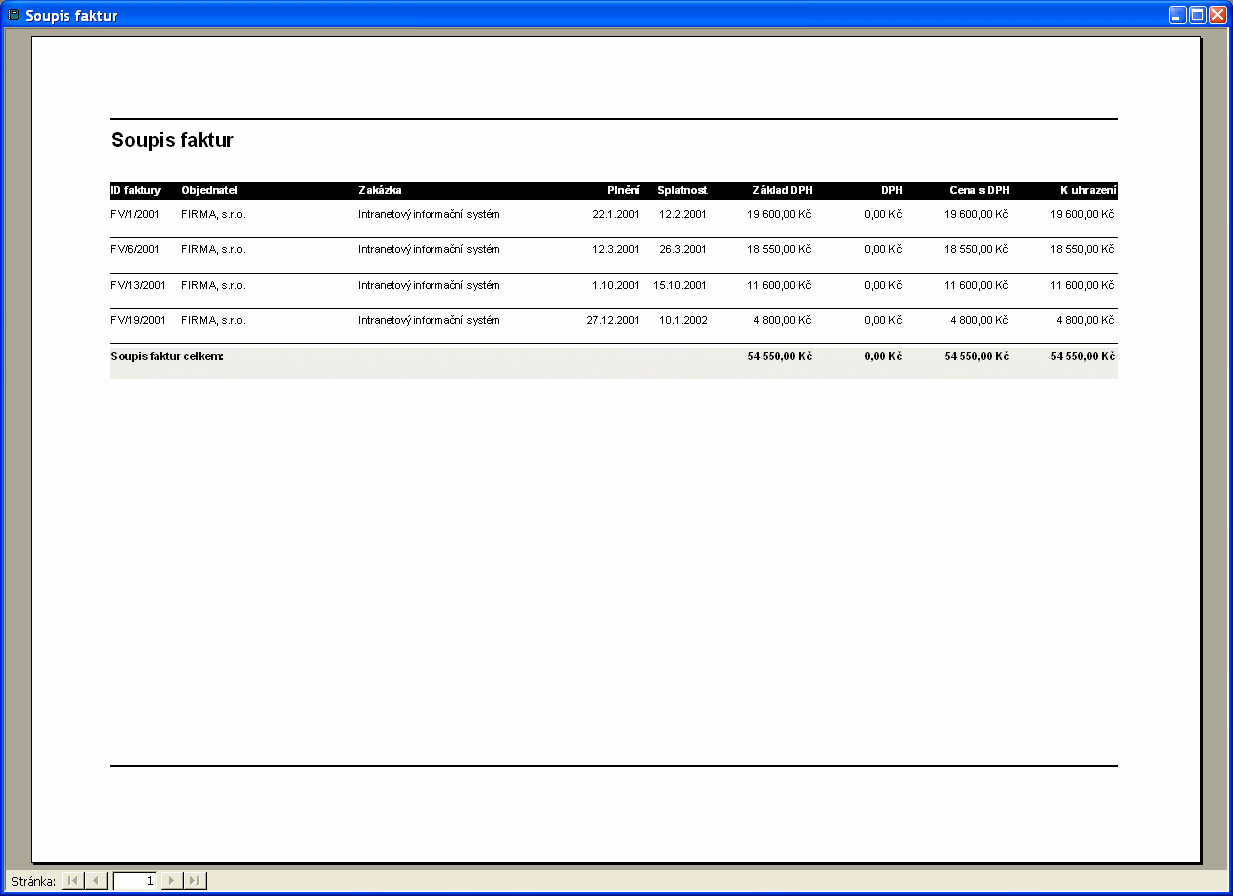This screenshot has height=896, width=1233.
Task: Go to the next report page
Action: pyautogui.click(x=172, y=880)
